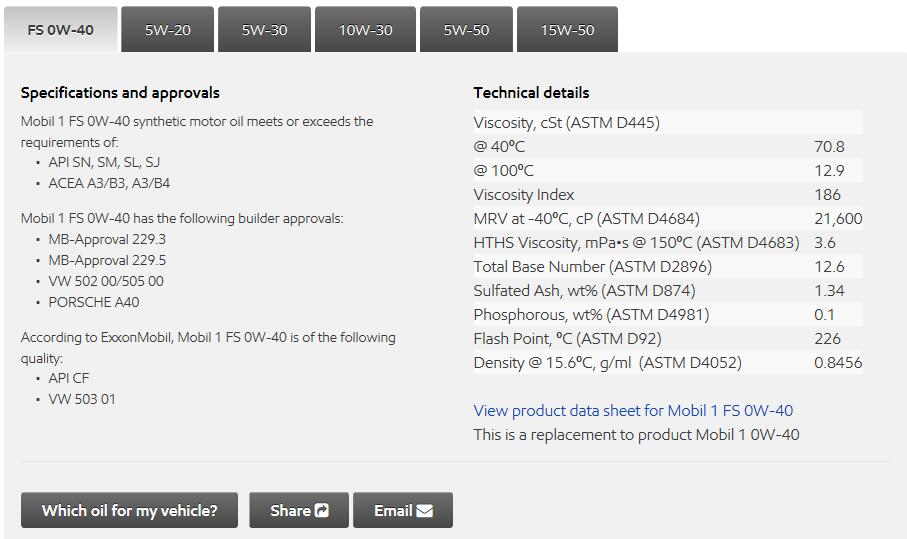
Task: Click the Density value 0.8456
Action: [x=838, y=363]
